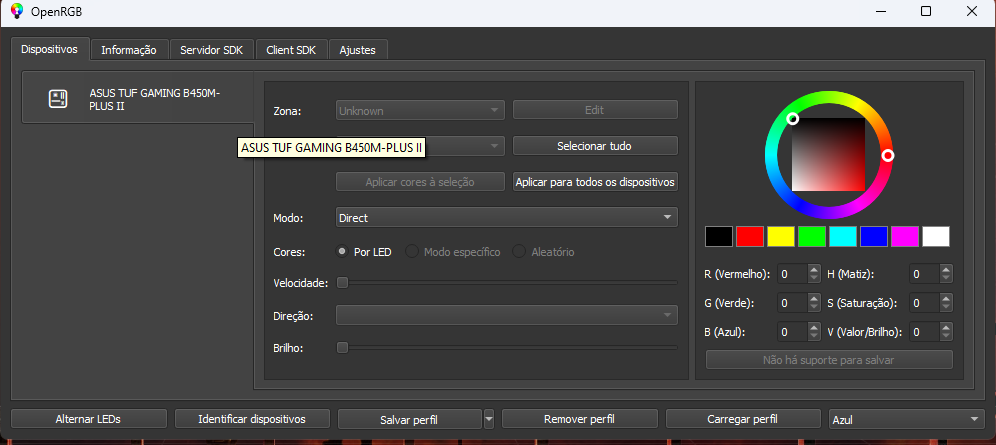Screen dimensions: 996x445
Task: Click the hue ring marker on the red side
Action: (x=887, y=156)
